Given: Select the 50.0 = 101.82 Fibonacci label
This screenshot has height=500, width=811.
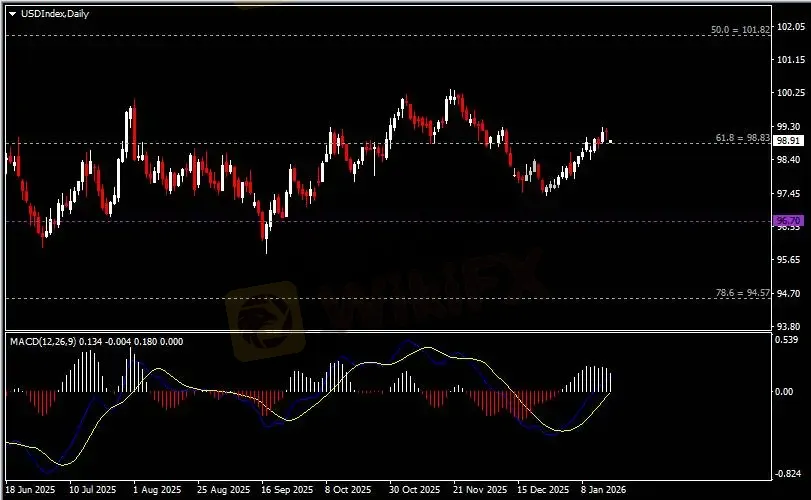Looking at the screenshot, I should pyautogui.click(x=740, y=29).
